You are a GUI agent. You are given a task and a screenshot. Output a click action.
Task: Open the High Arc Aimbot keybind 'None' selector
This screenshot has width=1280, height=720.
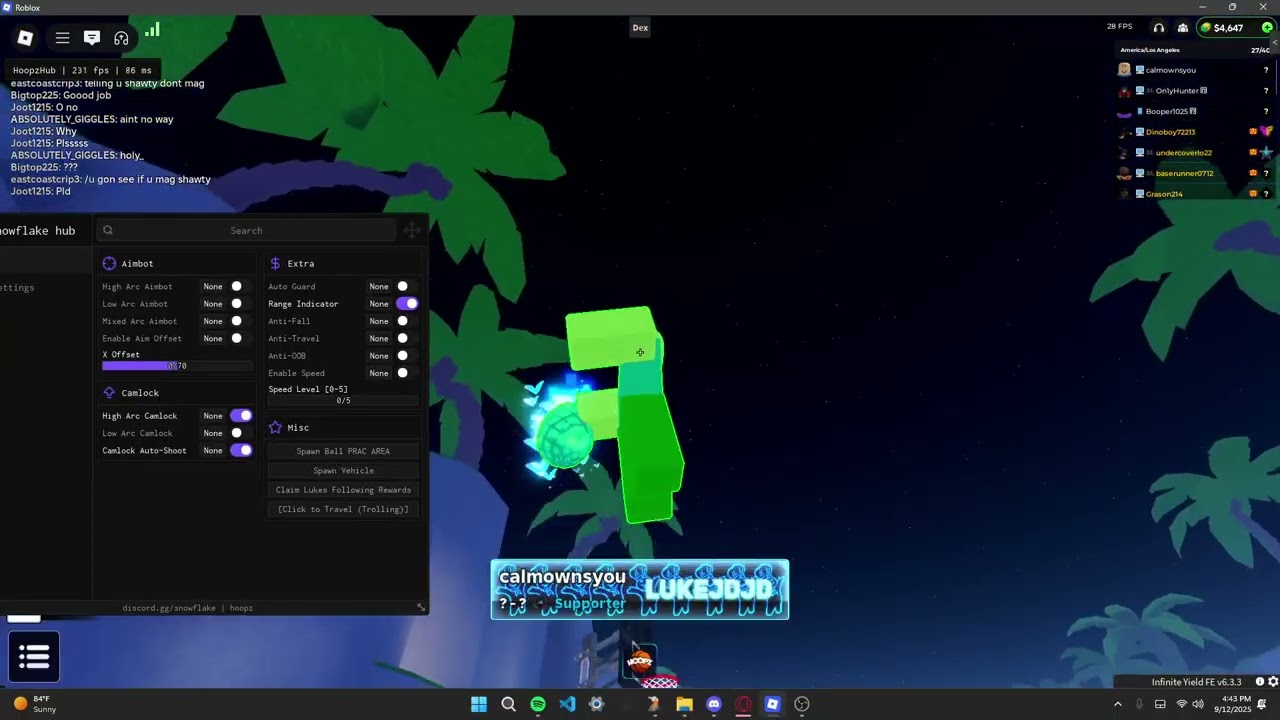point(213,287)
